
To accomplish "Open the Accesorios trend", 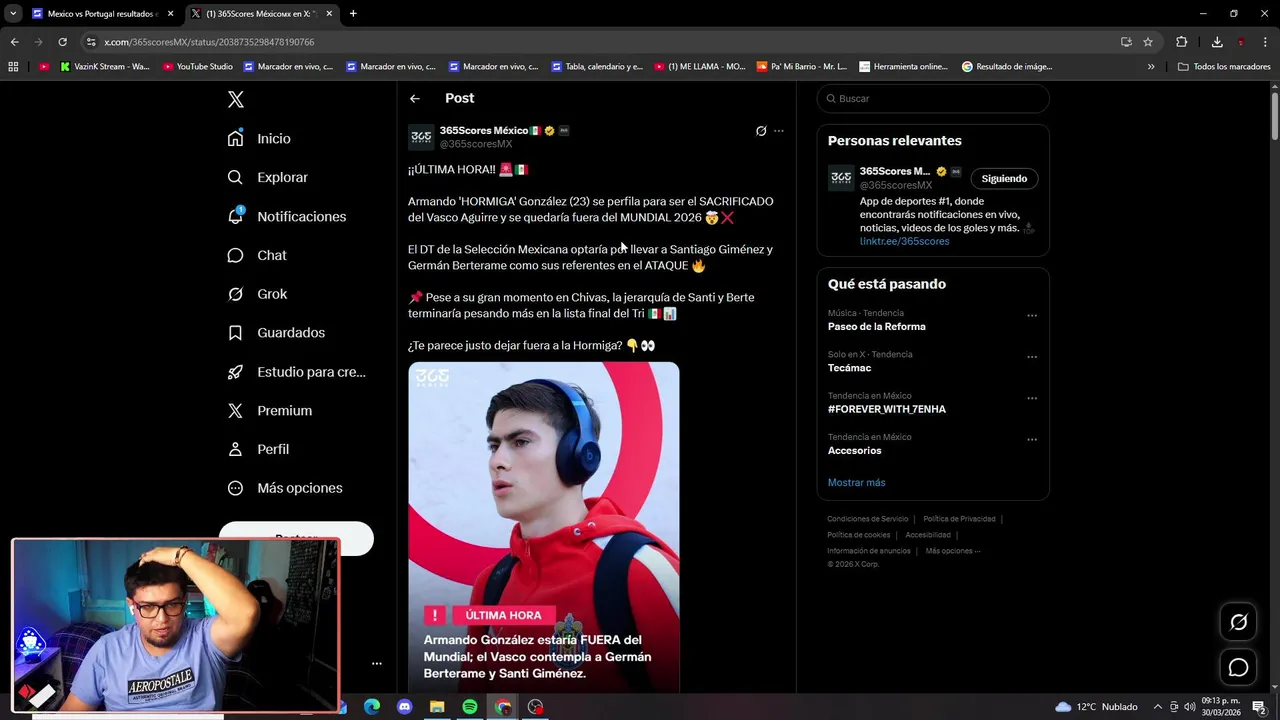I will tap(855, 451).
